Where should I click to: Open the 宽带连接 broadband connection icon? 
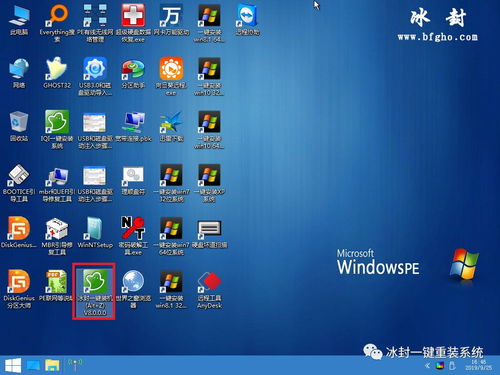tap(133, 127)
